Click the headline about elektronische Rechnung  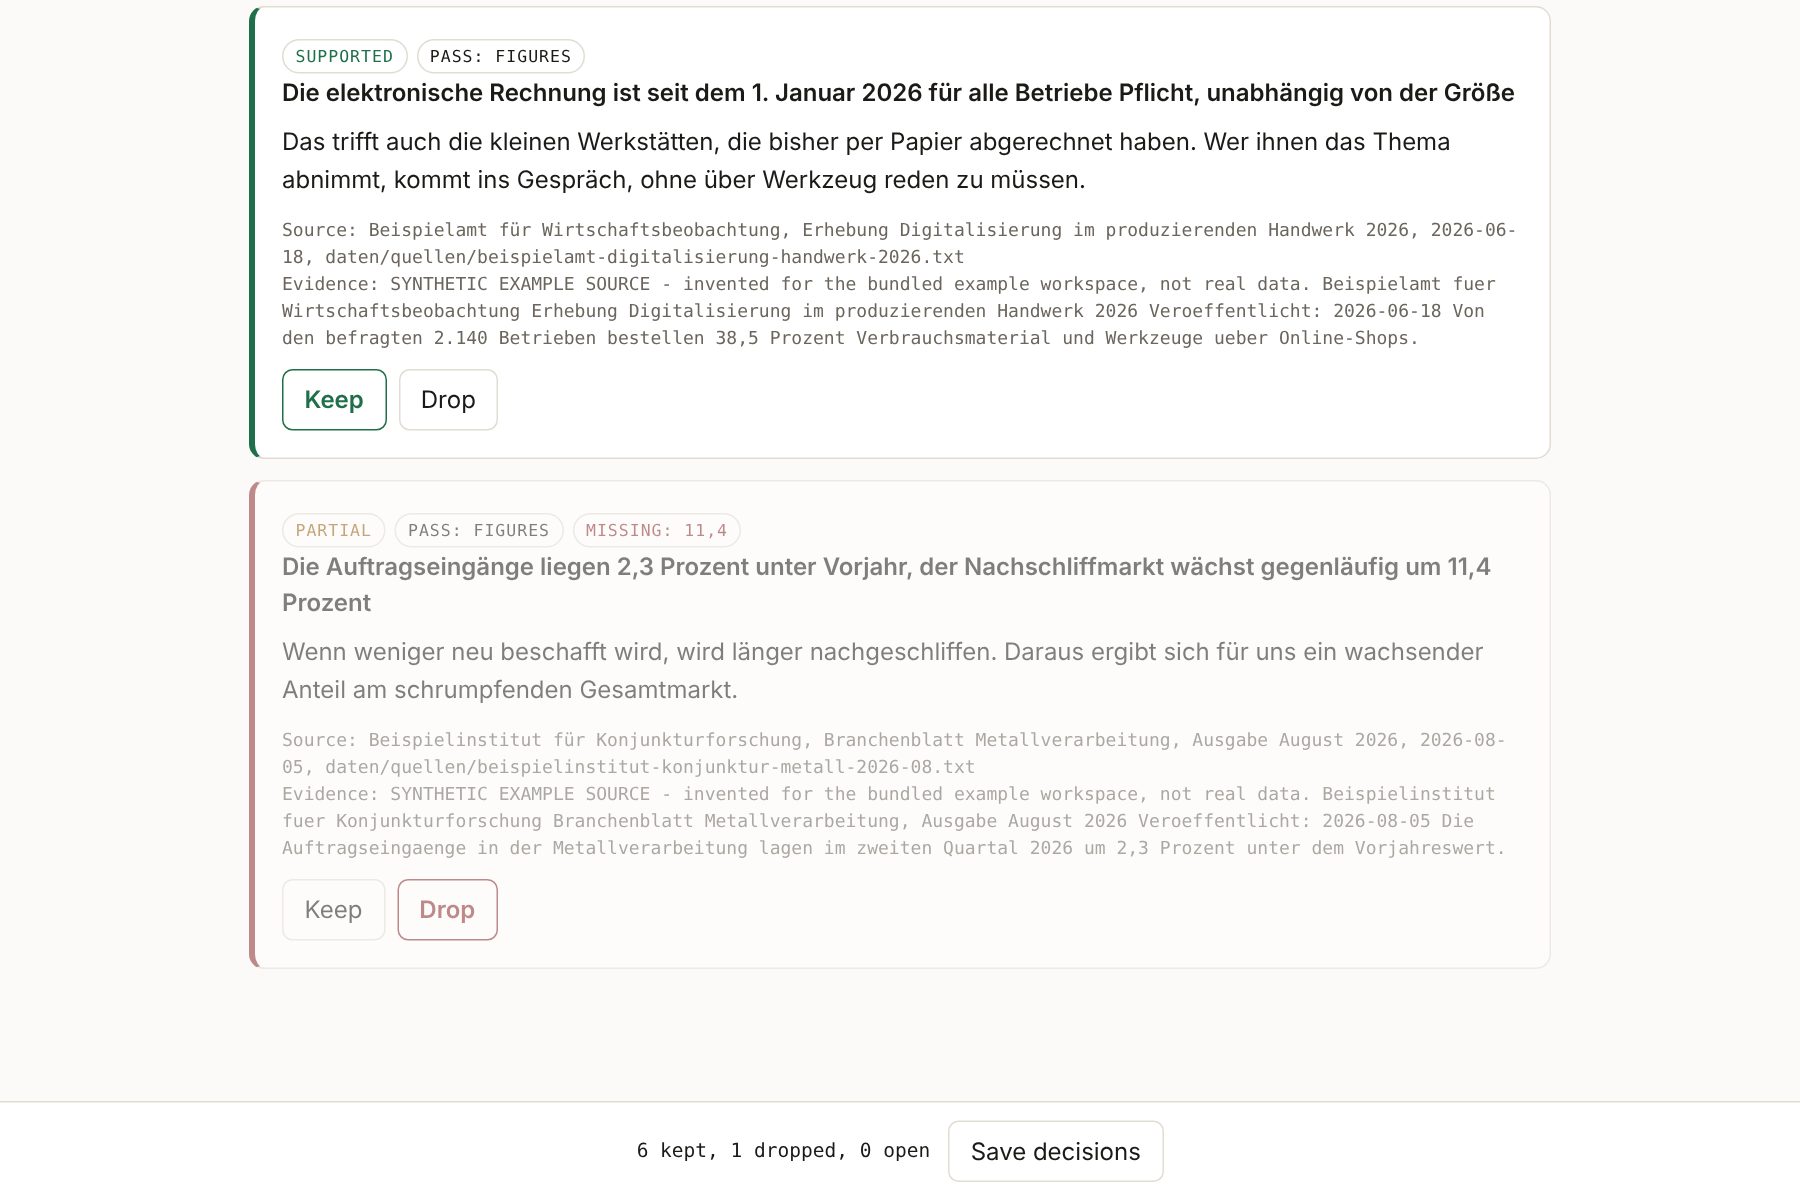point(898,93)
